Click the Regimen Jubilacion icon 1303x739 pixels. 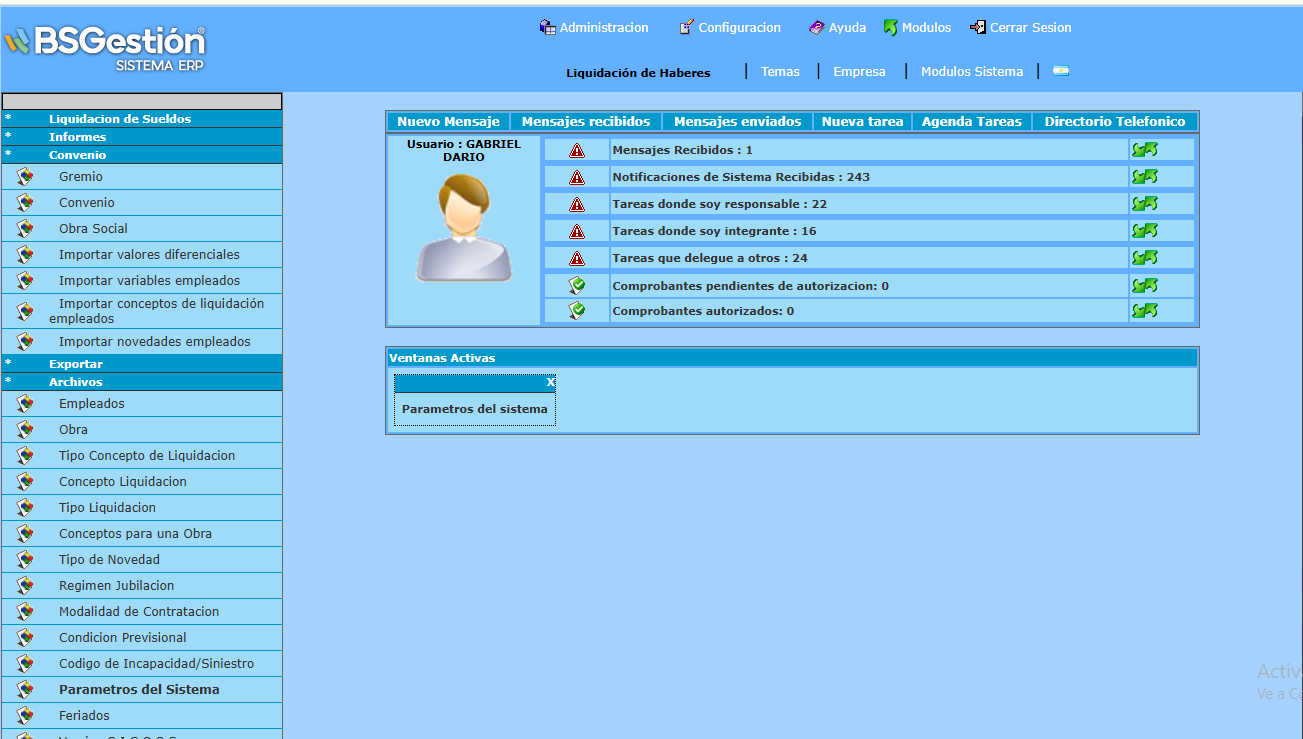tap(26, 585)
